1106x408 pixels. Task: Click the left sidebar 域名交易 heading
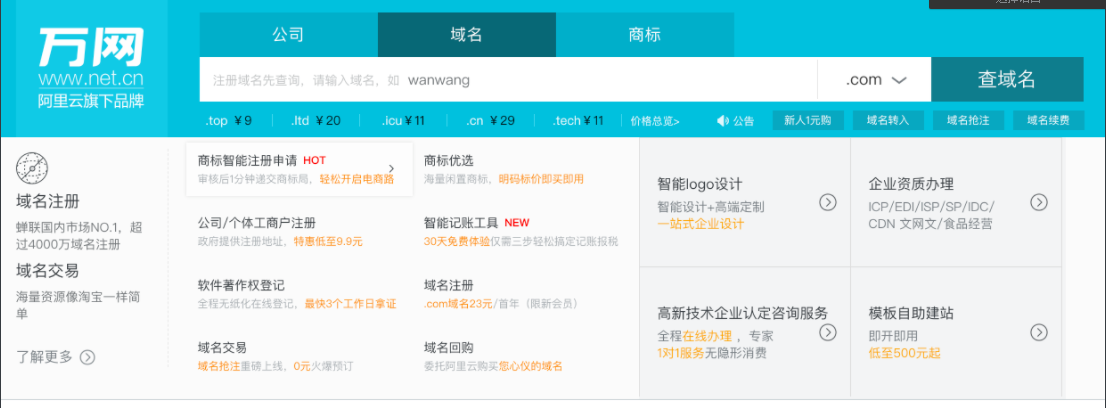point(47,270)
